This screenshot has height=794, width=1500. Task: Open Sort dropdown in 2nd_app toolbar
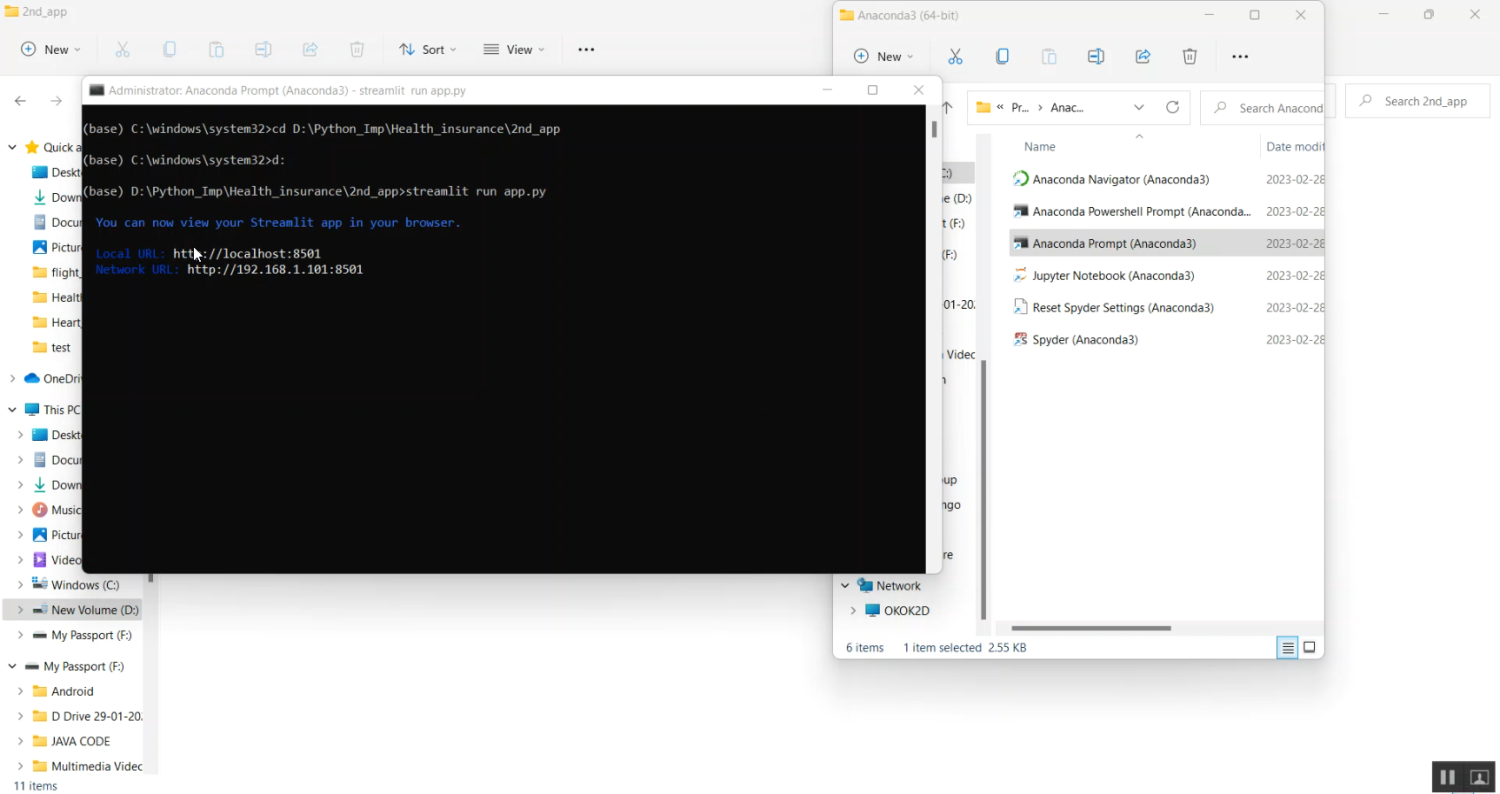(x=427, y=50)
